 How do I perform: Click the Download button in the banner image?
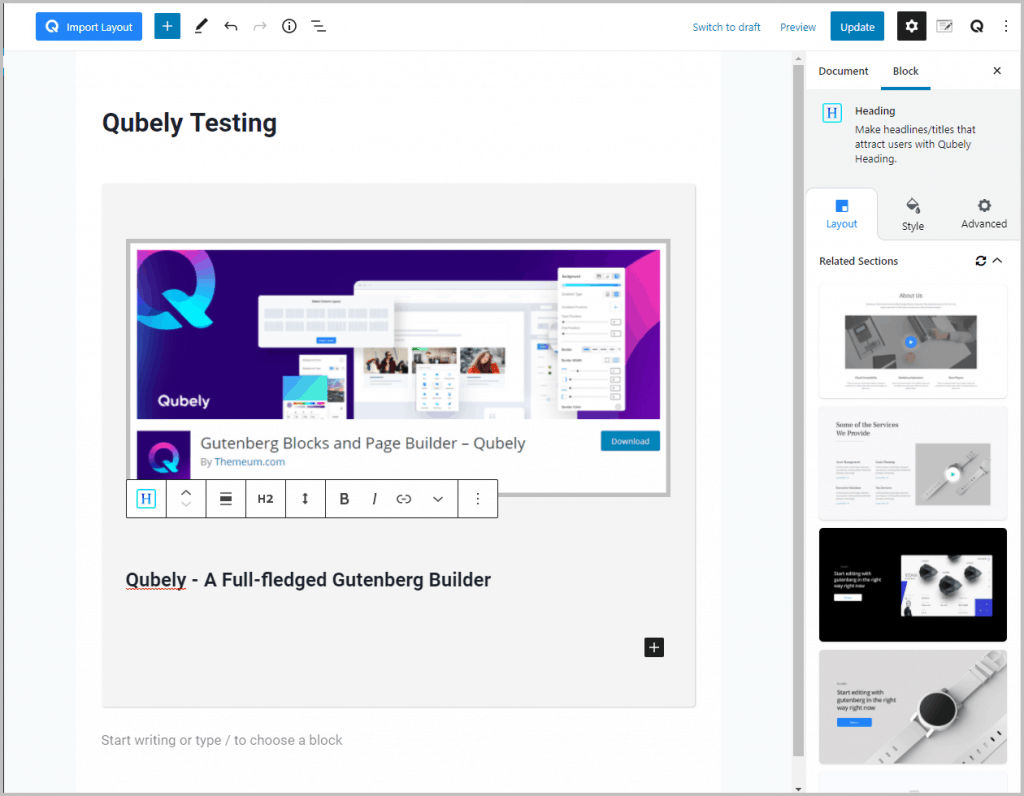pos(630,441)
